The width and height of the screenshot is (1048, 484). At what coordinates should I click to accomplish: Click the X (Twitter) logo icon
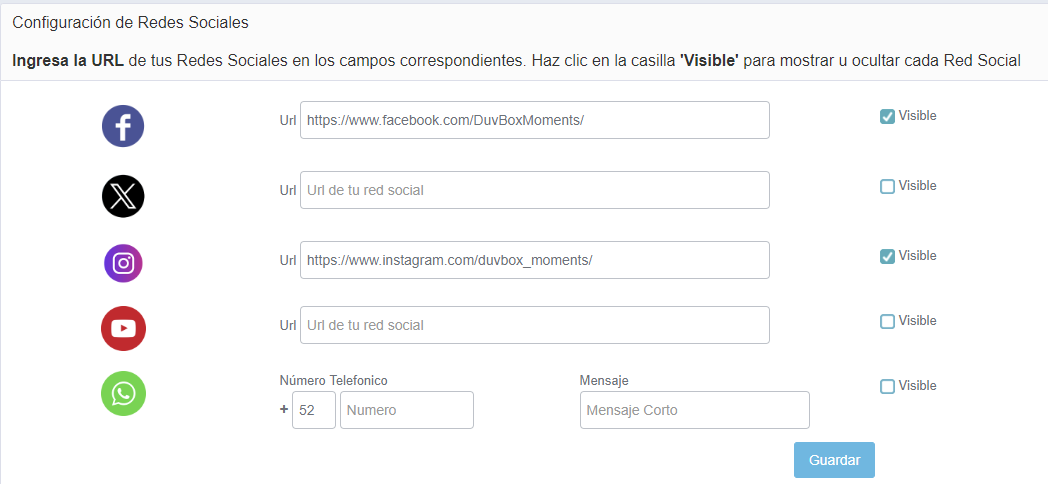tap(123, 196)
